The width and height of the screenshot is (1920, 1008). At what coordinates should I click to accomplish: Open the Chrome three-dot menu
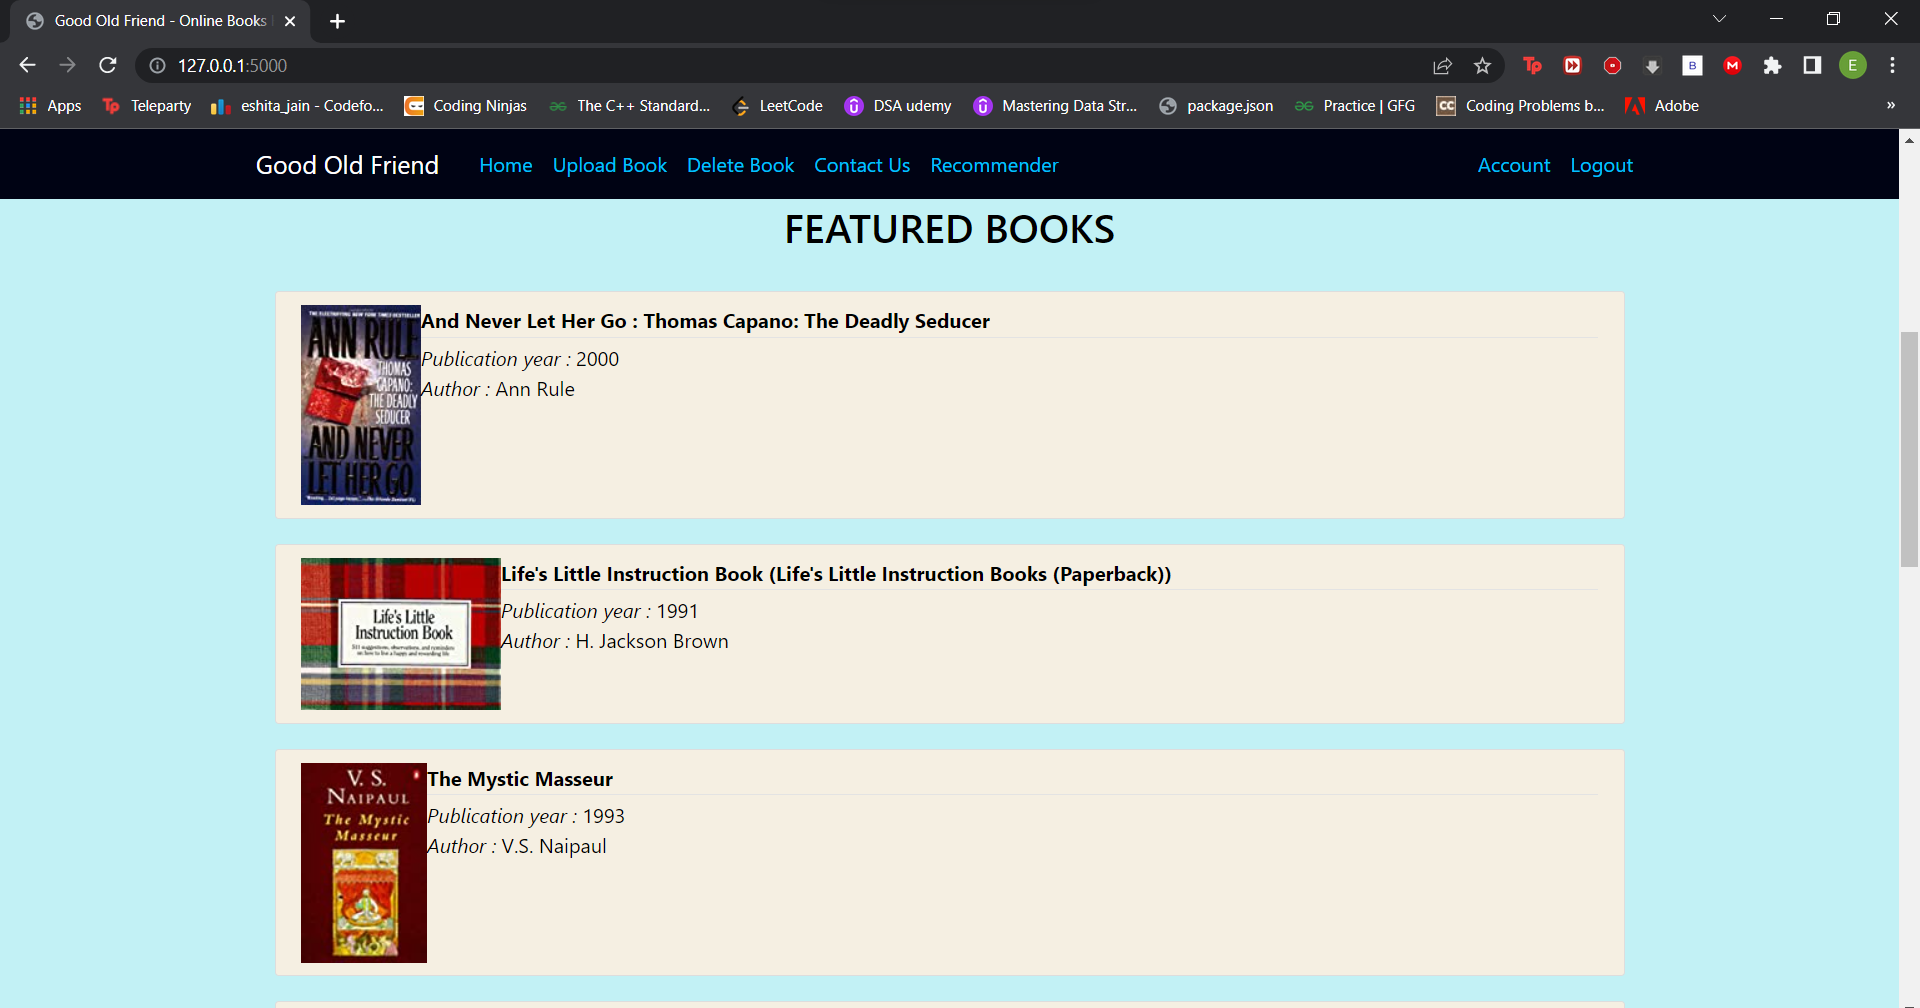pos(1892,65)
